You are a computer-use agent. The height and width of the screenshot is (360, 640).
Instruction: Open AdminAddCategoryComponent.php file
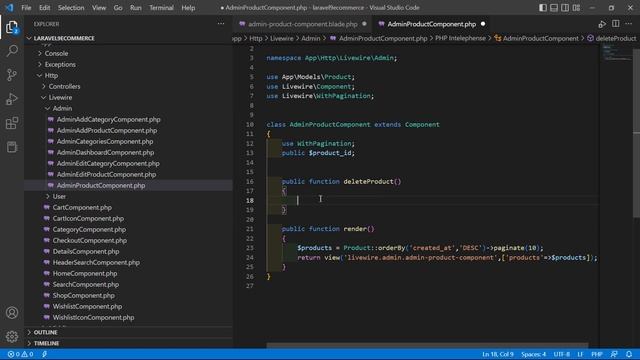coord(108,120)
